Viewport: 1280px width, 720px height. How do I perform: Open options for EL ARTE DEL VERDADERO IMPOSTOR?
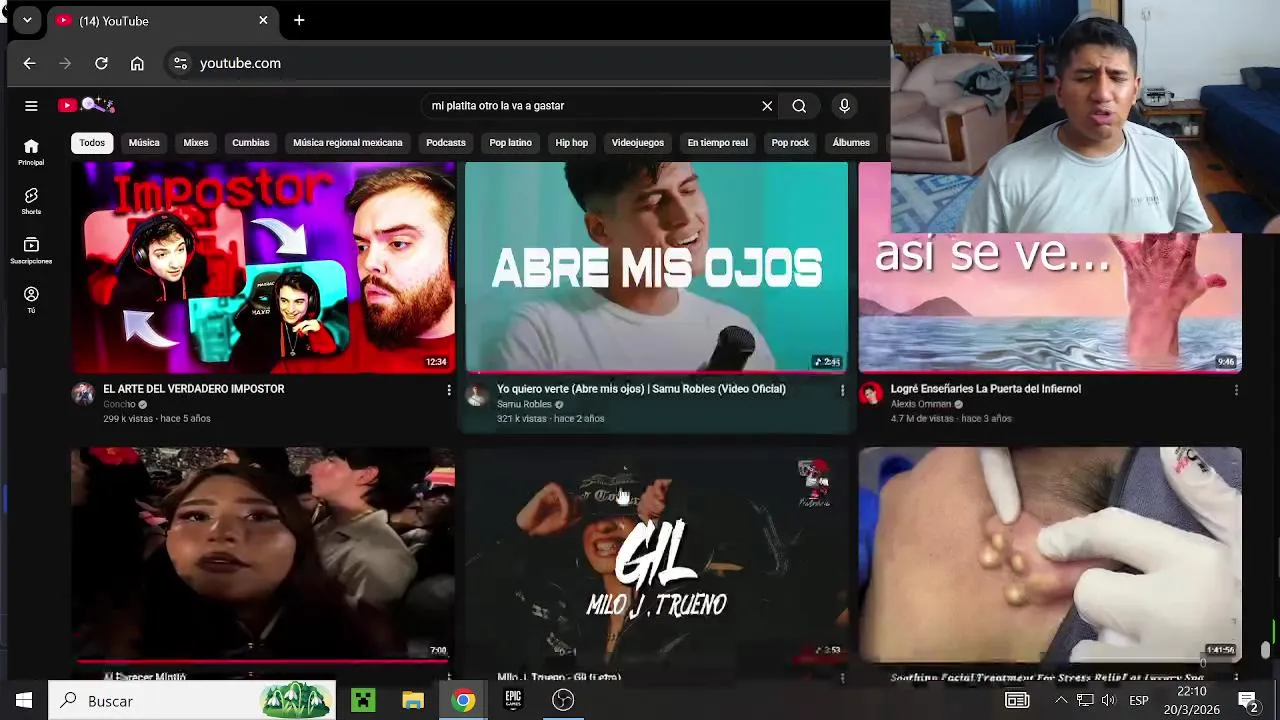click(448, 390)
